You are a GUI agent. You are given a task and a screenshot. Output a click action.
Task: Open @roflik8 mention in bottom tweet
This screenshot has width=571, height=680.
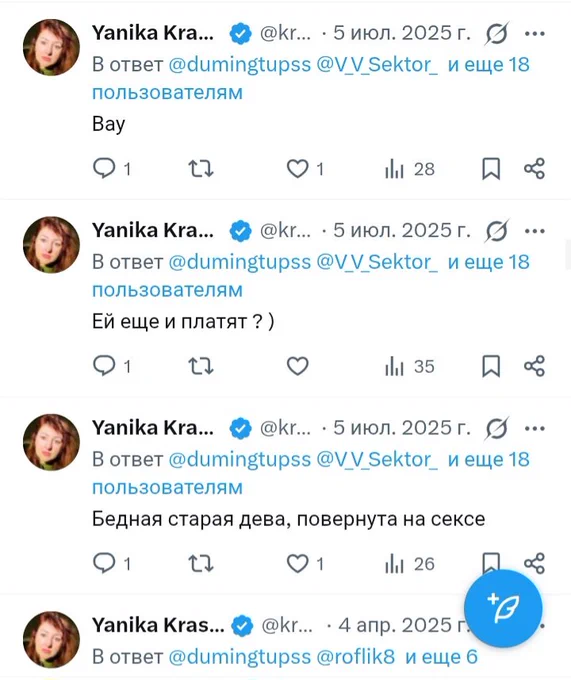click(x=356, y=657)
